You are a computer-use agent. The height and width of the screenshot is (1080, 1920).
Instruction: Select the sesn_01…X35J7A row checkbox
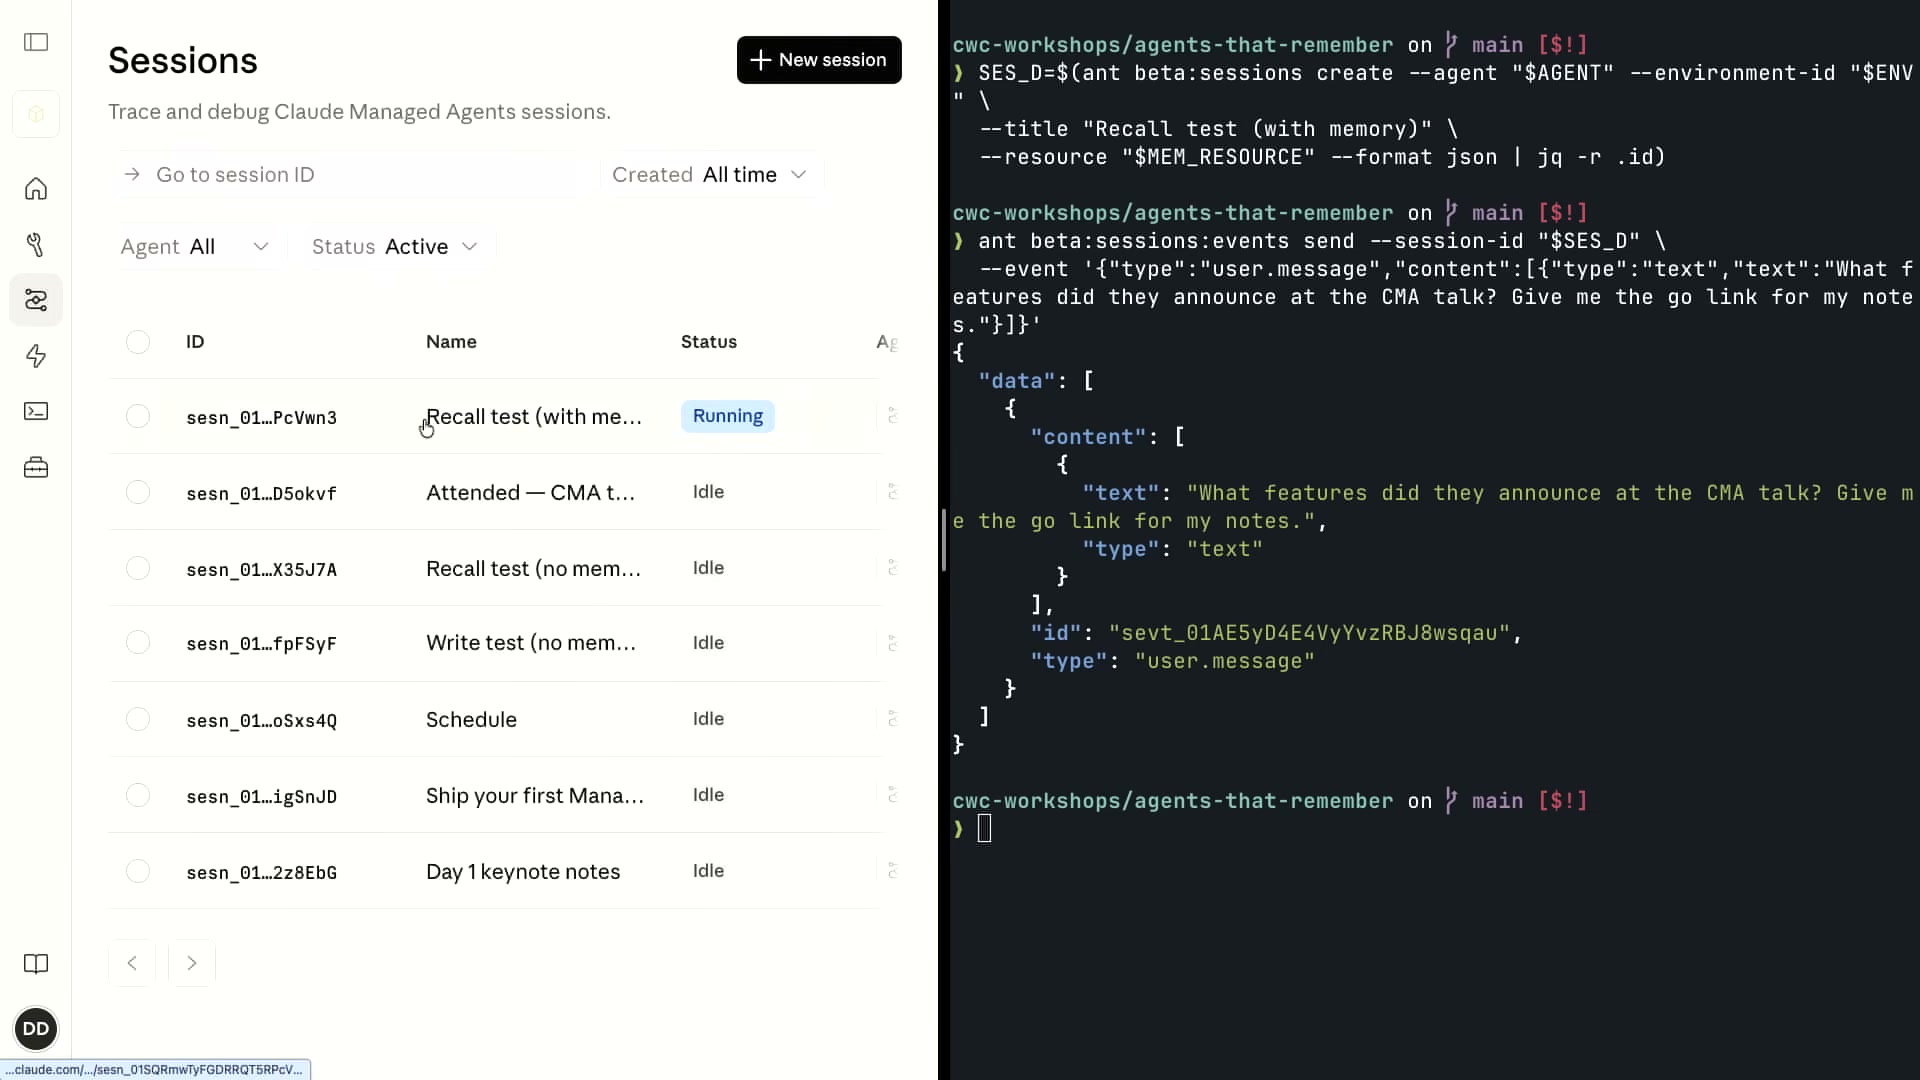coord(138,568)
